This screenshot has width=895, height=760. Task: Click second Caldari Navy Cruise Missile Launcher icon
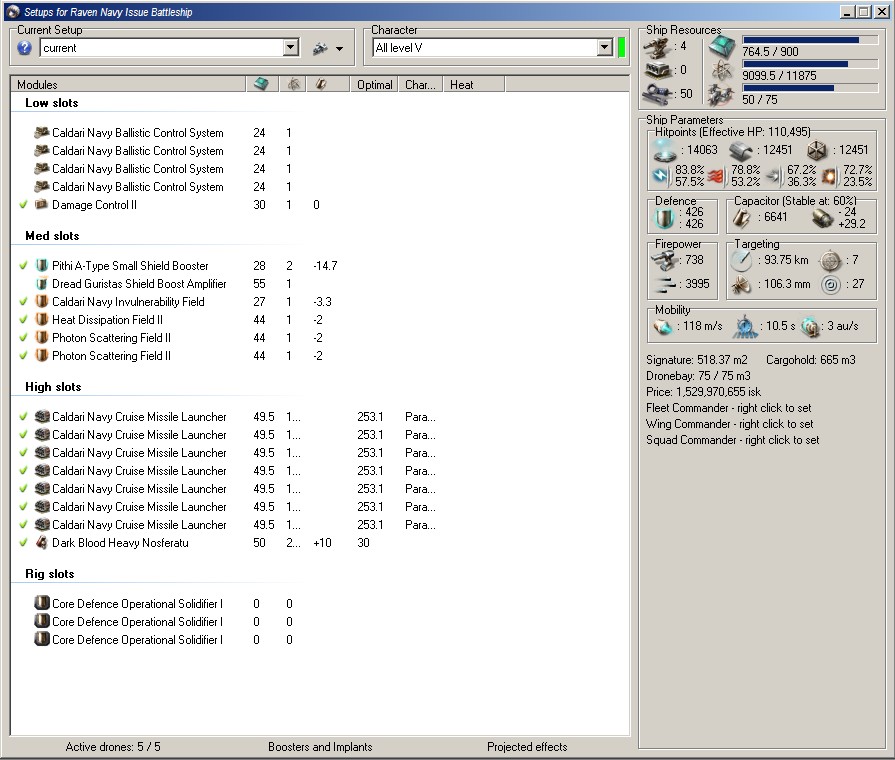[42, 435]
